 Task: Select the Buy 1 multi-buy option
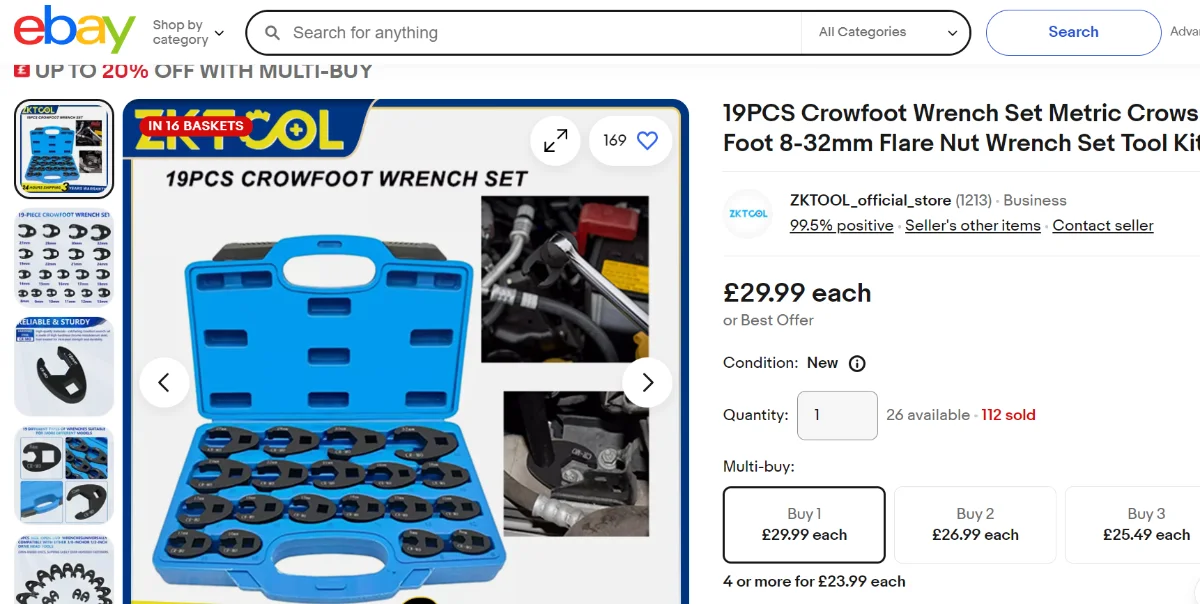pos(804,524)
